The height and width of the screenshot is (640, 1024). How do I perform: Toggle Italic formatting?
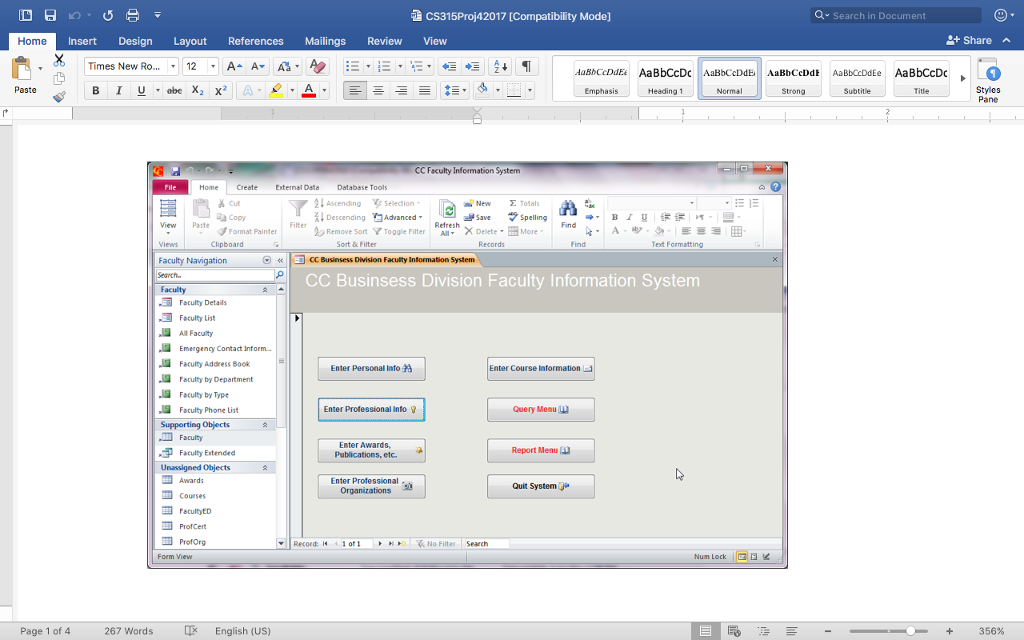click(119, 90)
